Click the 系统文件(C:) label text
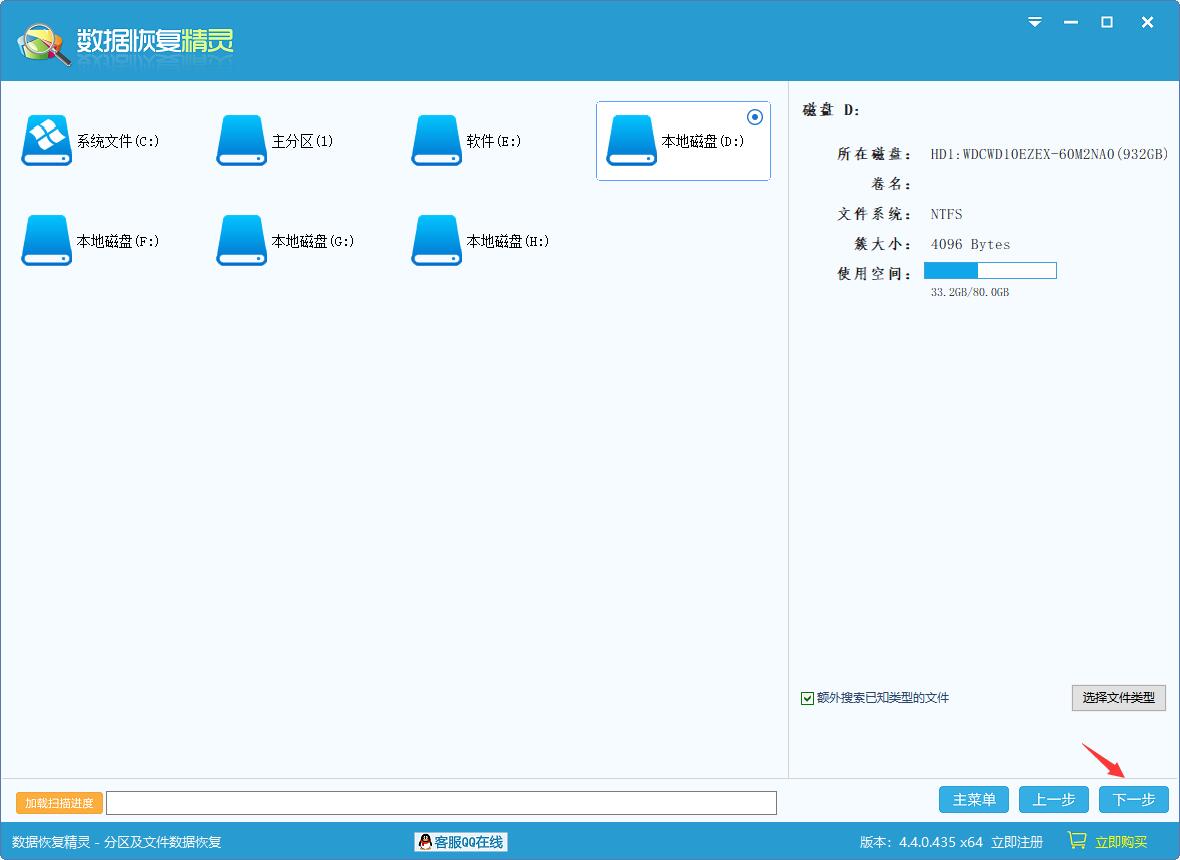Viewport: 1180px width, 860px height. point(117,141)
